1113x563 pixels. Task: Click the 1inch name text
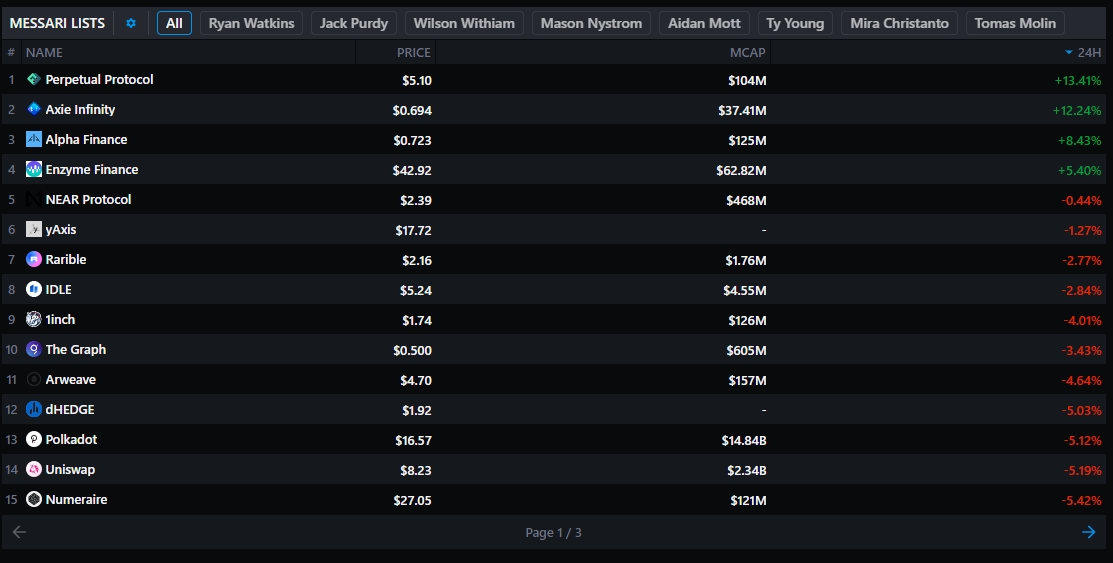click(60, 319)
